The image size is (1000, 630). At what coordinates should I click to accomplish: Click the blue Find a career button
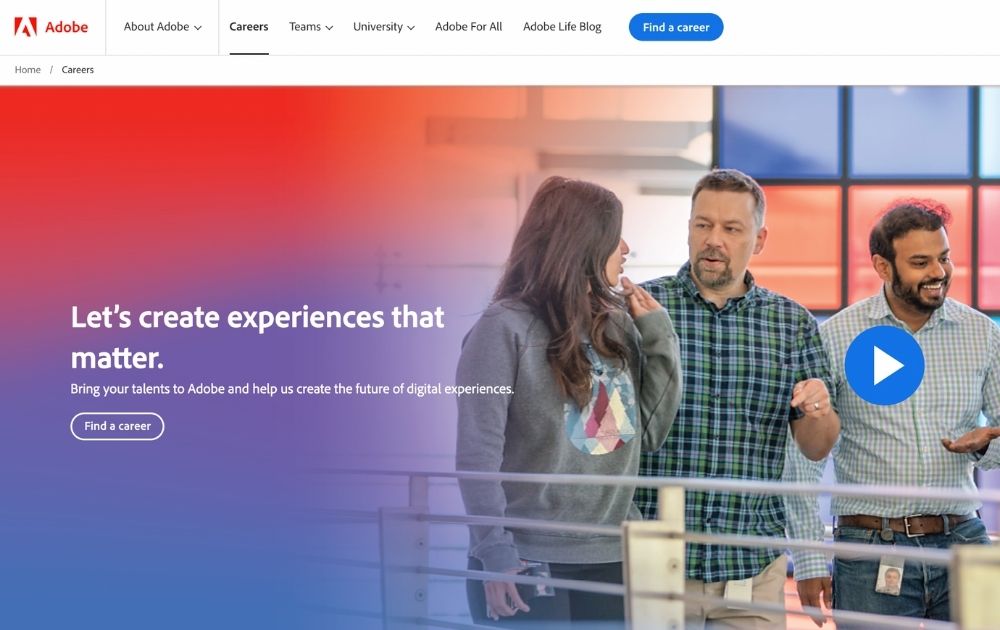click(x=676, y=27)
